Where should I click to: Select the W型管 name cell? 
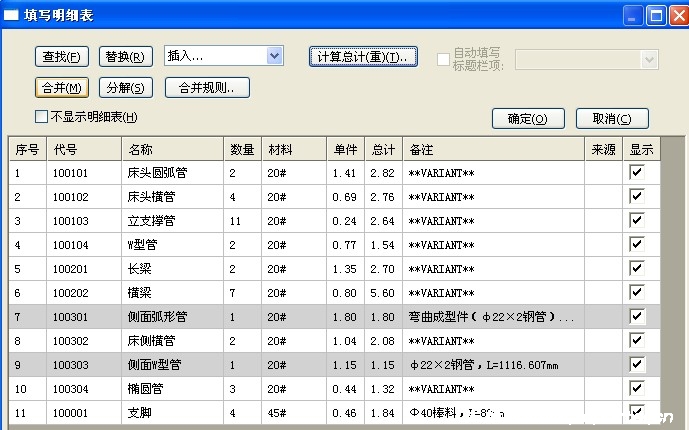173,245
